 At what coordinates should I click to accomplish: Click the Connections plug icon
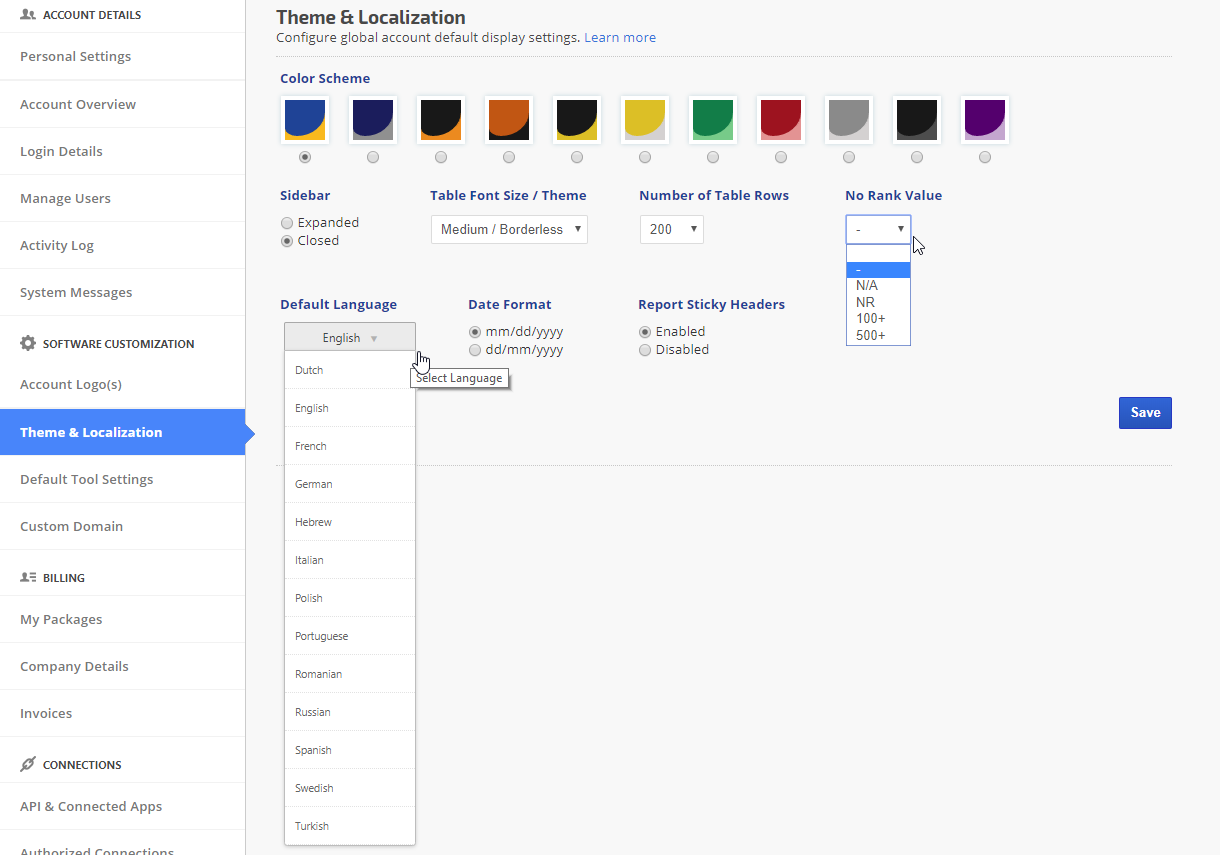(x=28, y=764)
